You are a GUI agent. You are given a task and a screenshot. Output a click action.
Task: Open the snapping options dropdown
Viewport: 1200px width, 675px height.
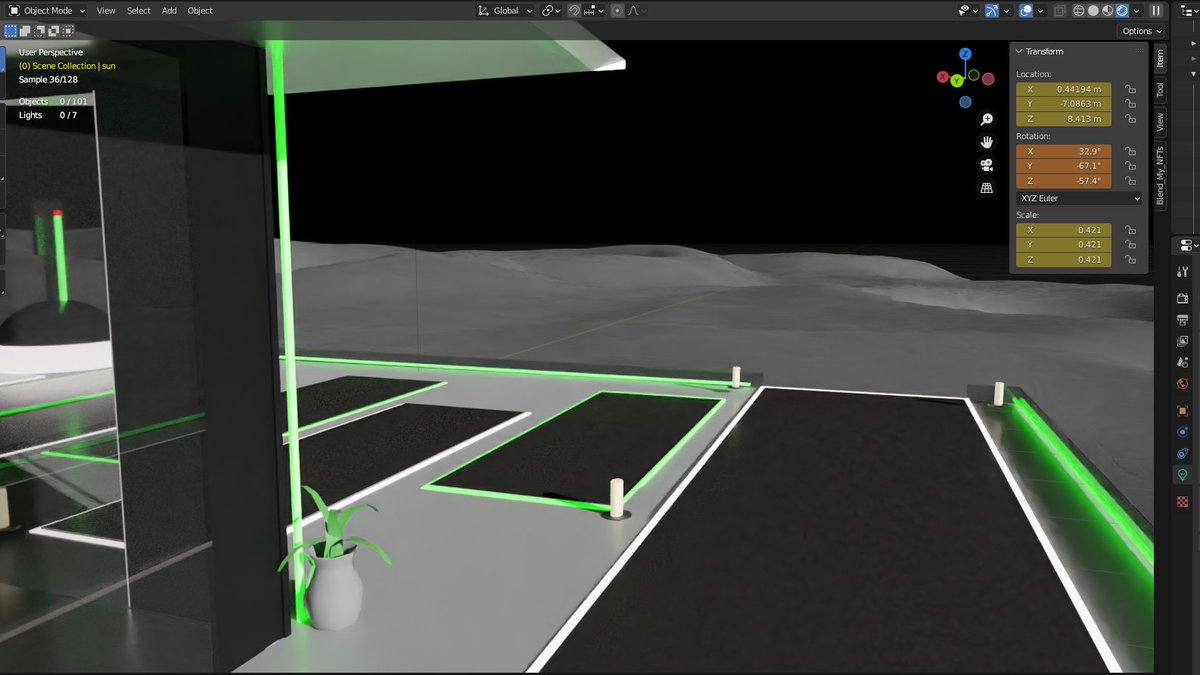594,11
